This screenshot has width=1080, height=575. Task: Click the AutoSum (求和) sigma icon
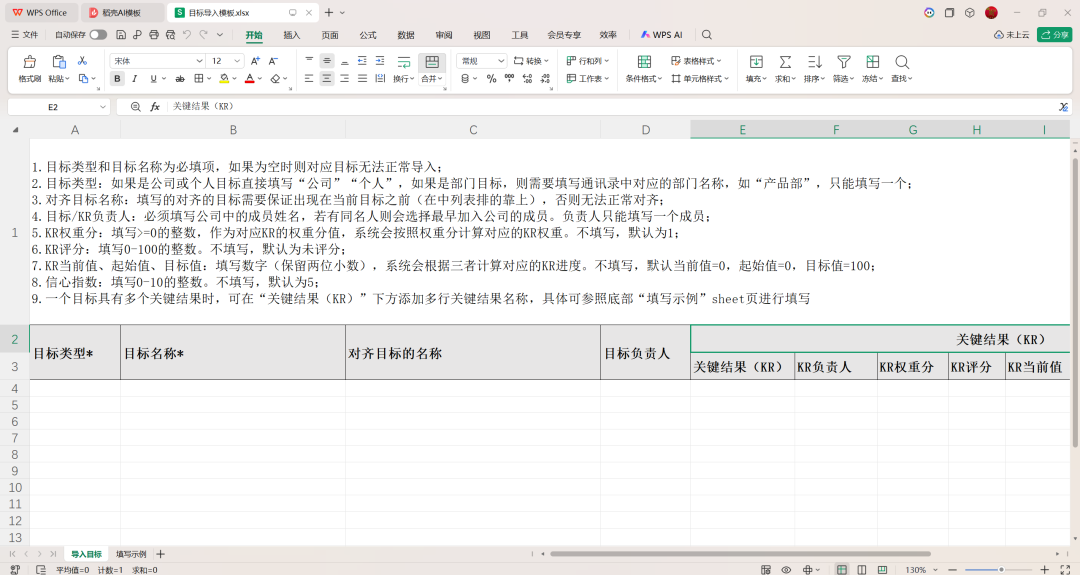(x=785, y=62)
